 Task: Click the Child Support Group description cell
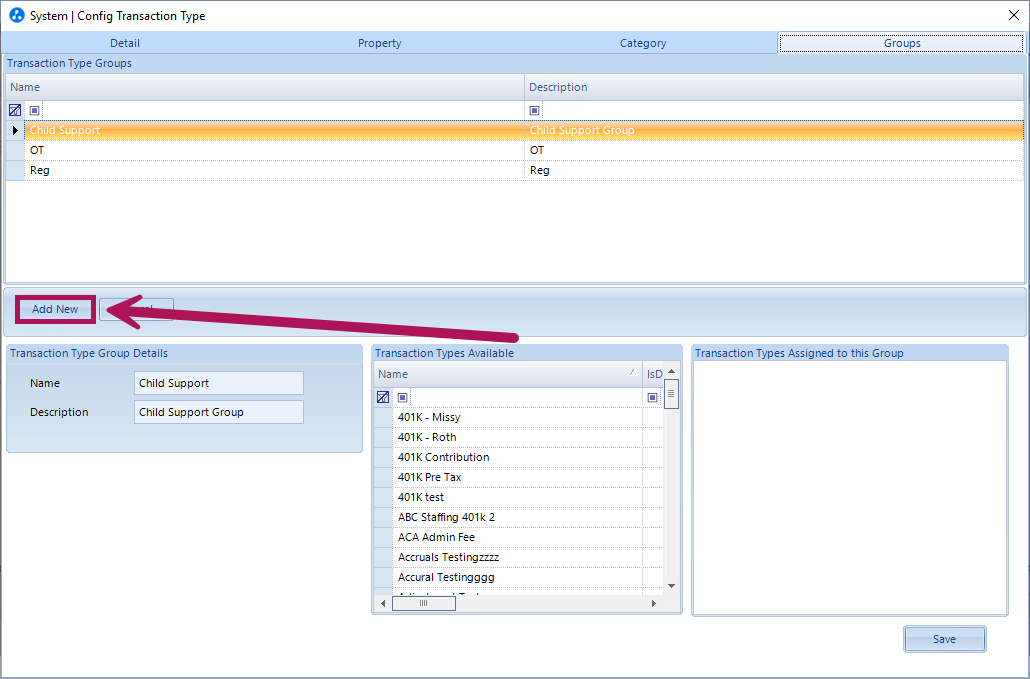(x=774, y=130)
